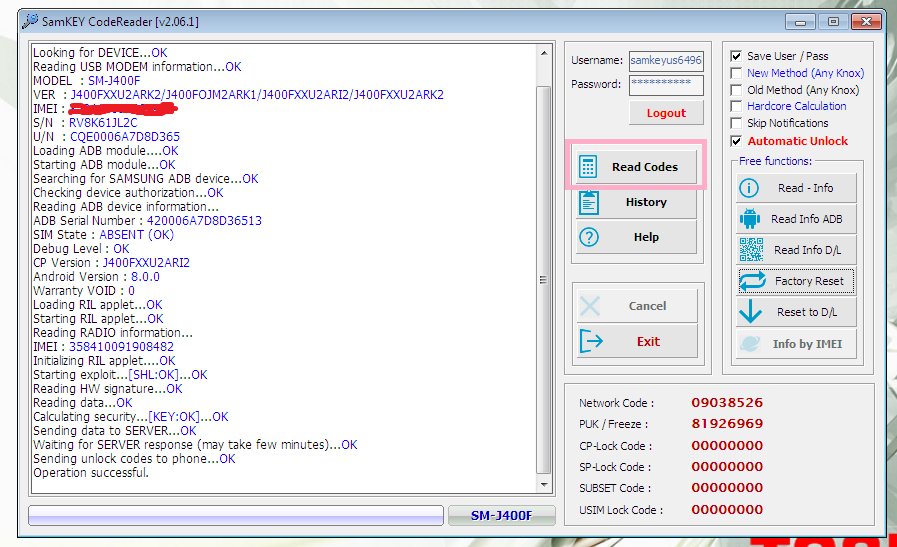Click the Help question mark icon
897x547 pixels.
point(589,237)
